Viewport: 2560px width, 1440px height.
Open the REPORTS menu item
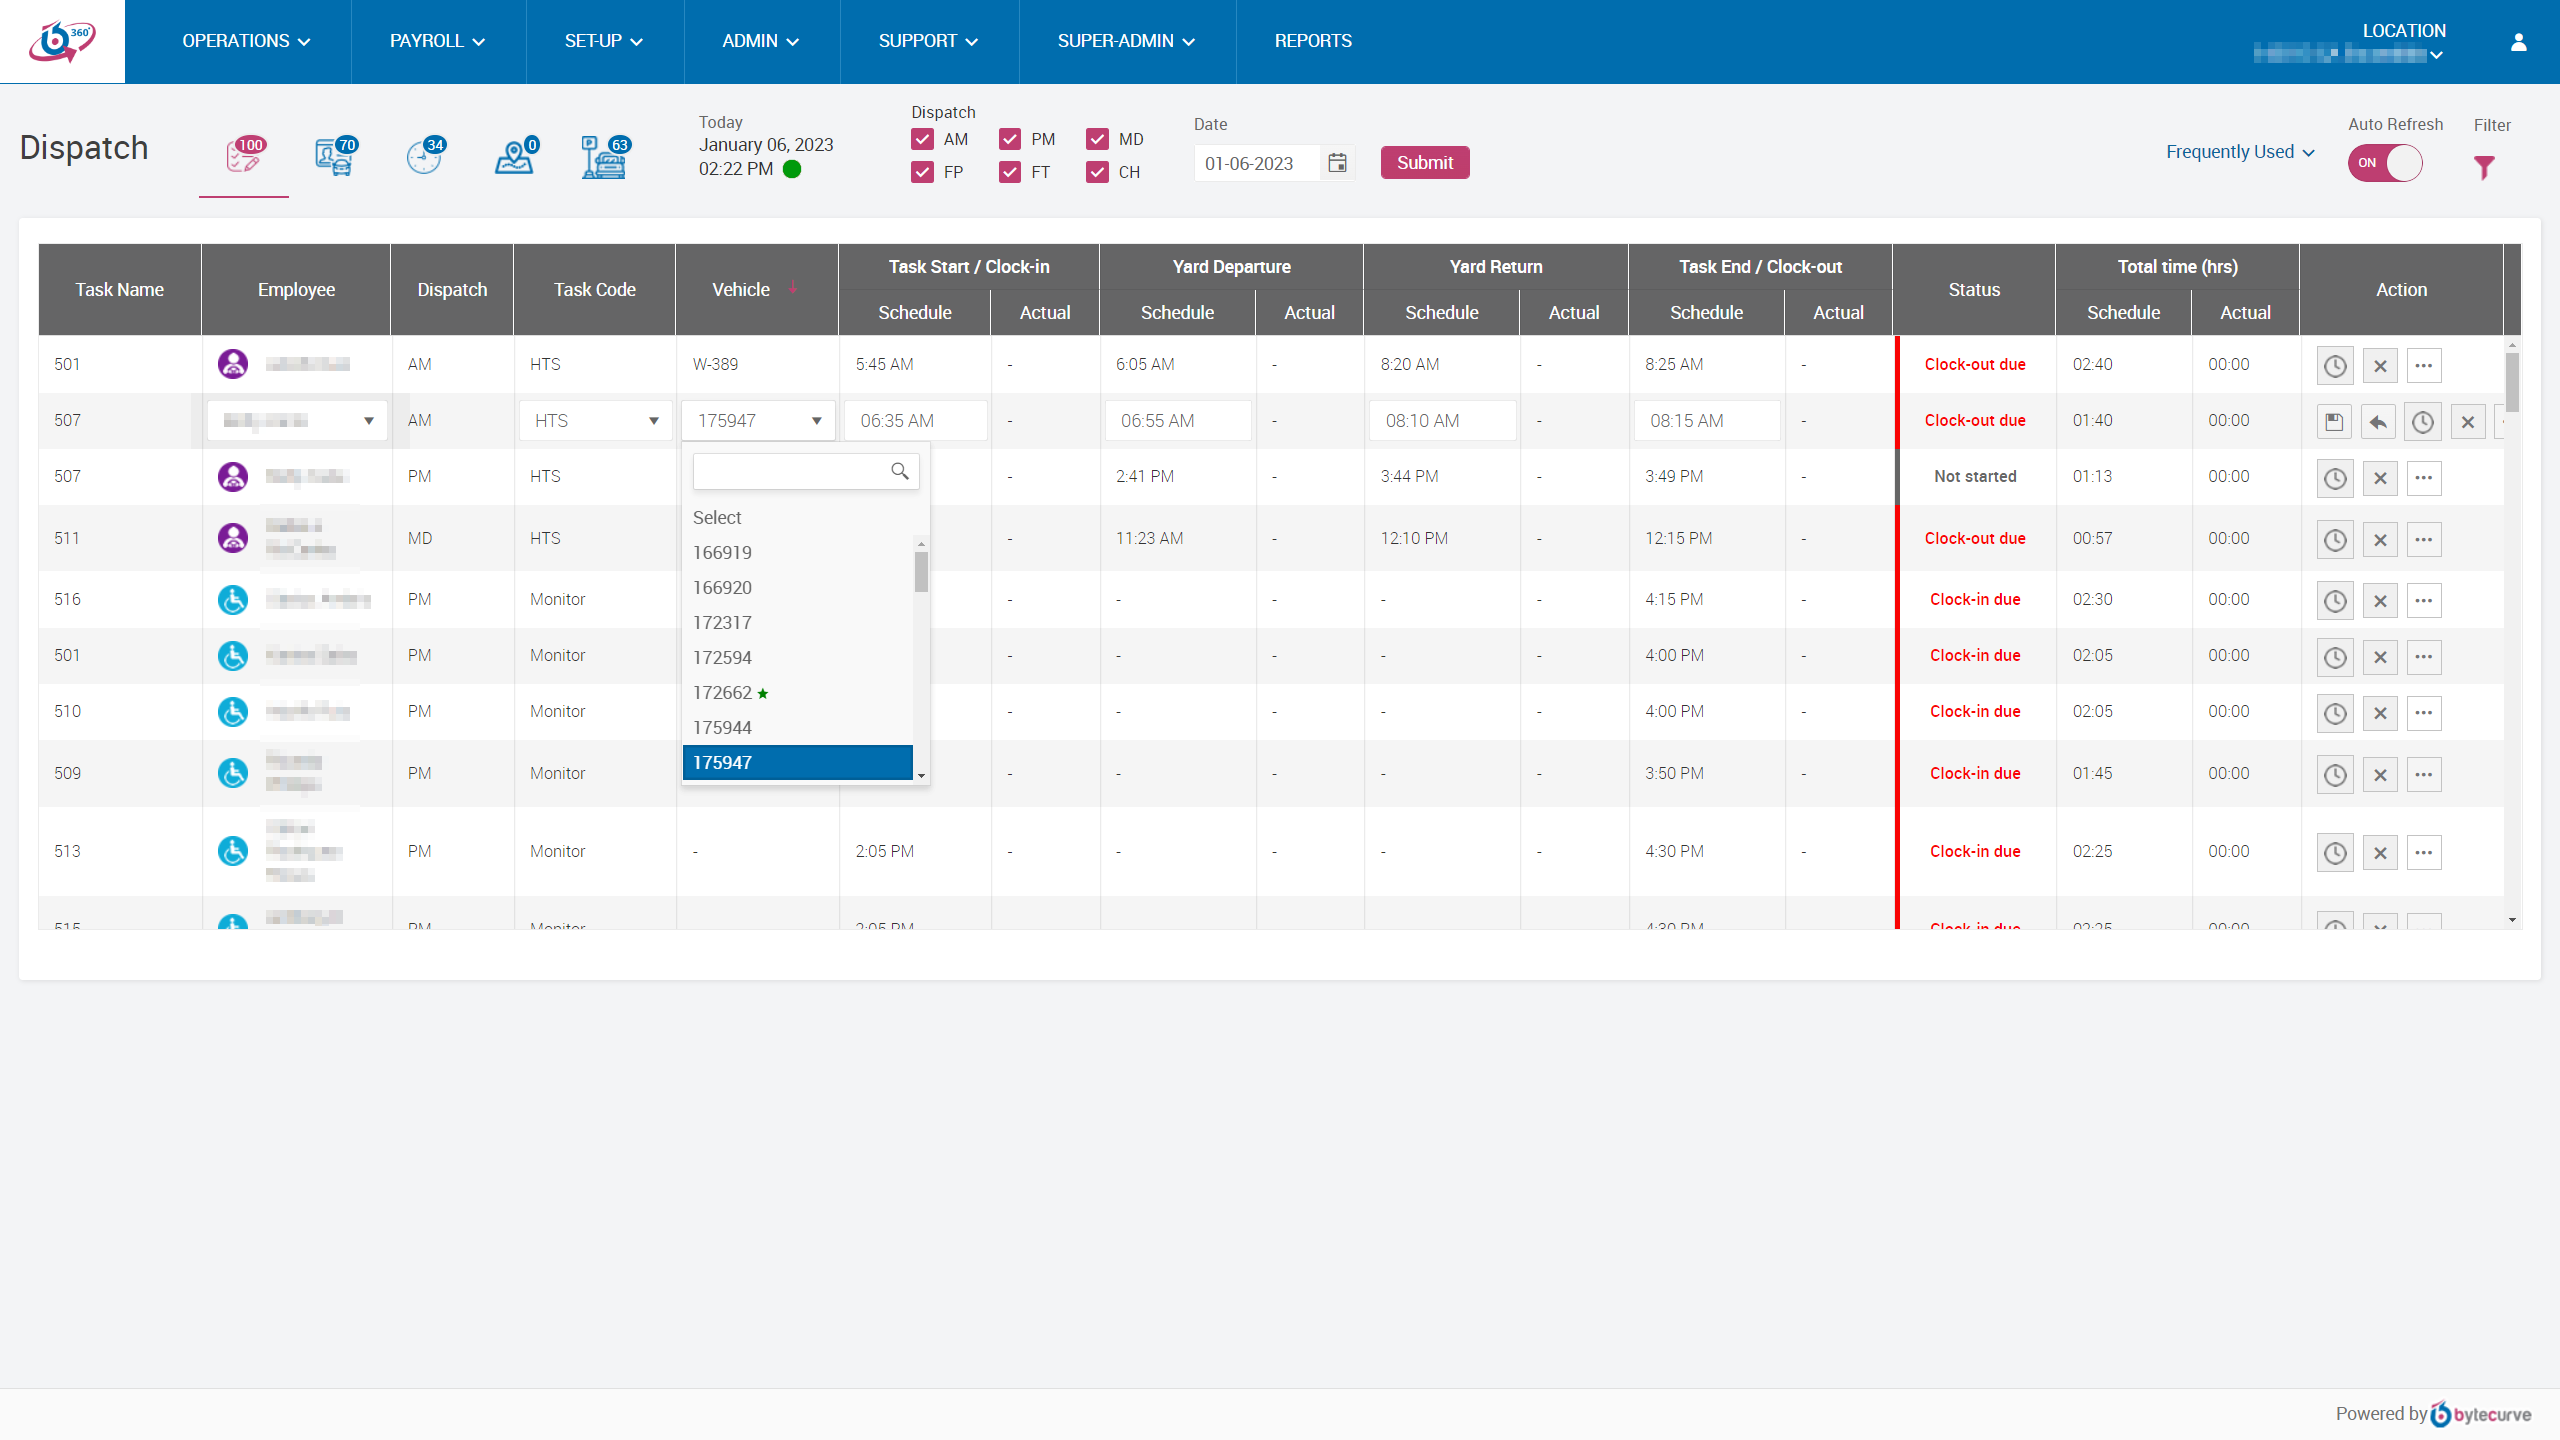tap(1312, 41)
